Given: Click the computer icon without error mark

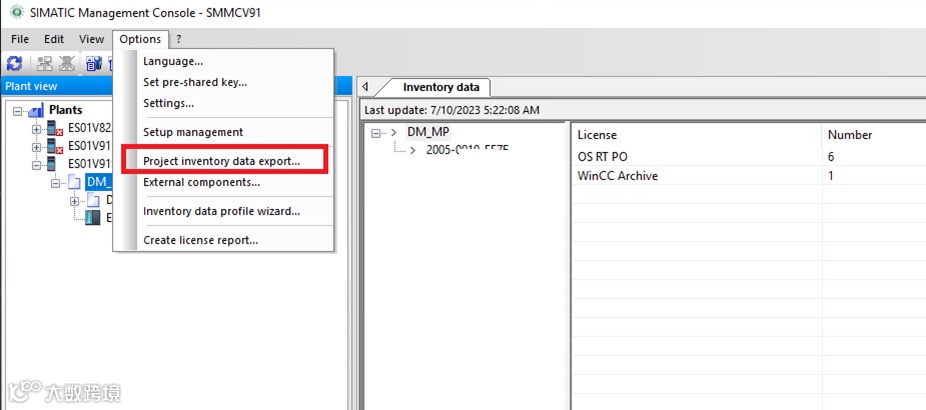Looking at the screenshot, I should click(53, 164).
